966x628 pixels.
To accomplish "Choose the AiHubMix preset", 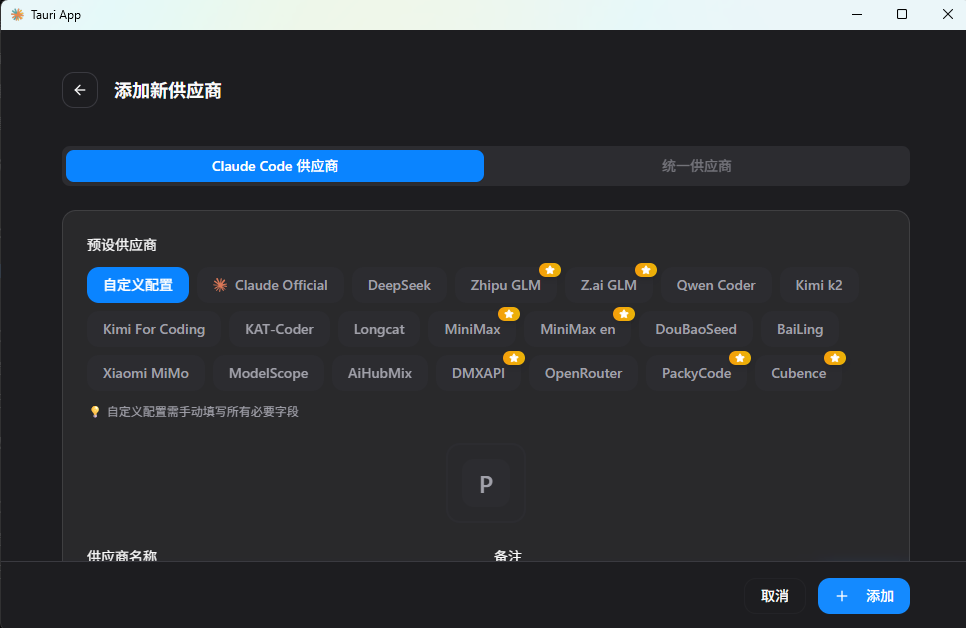I will tap(380, 373).
